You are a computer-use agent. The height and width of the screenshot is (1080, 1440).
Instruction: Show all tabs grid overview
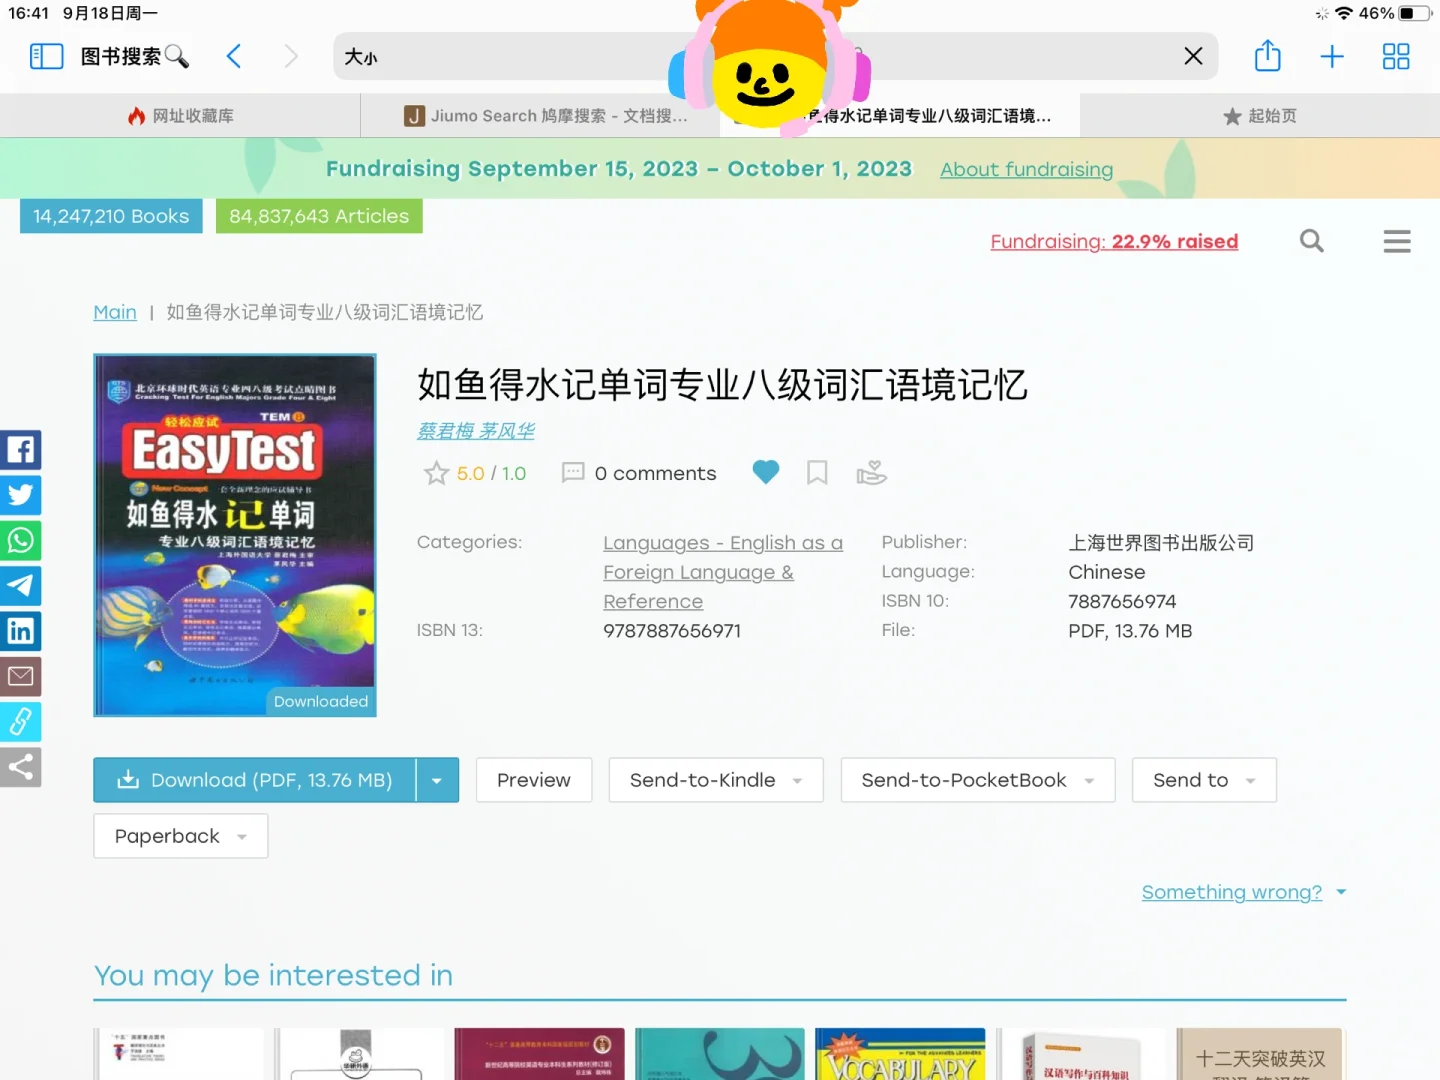1396,56
